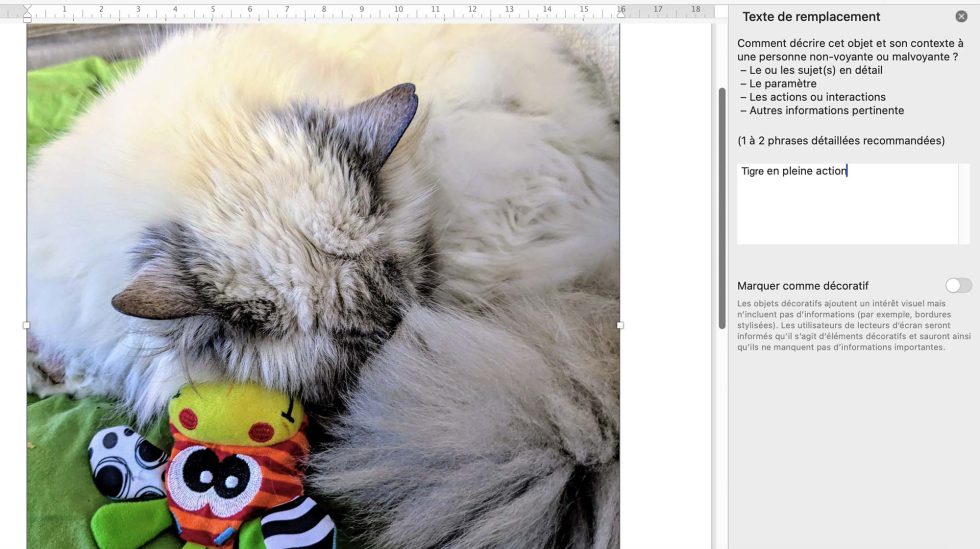This screenshot has width=980, height=549.
Task: Click the decorative objects explanation paragraph
Action: 853,325
